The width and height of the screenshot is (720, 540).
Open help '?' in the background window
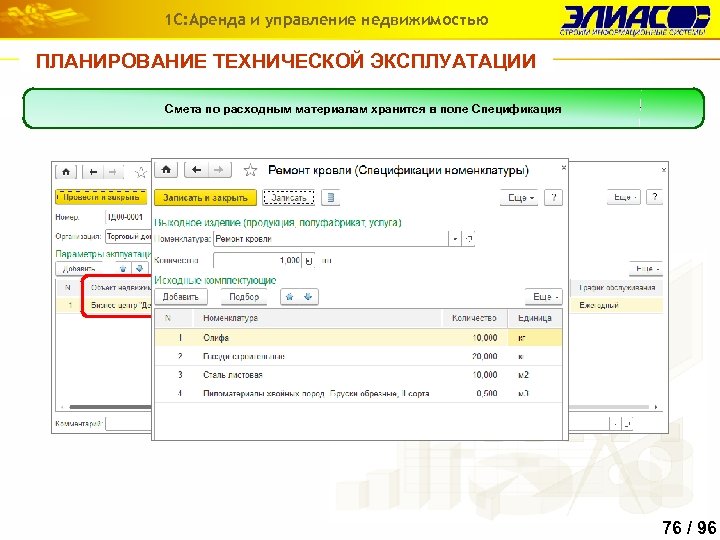tap(654, 197)
